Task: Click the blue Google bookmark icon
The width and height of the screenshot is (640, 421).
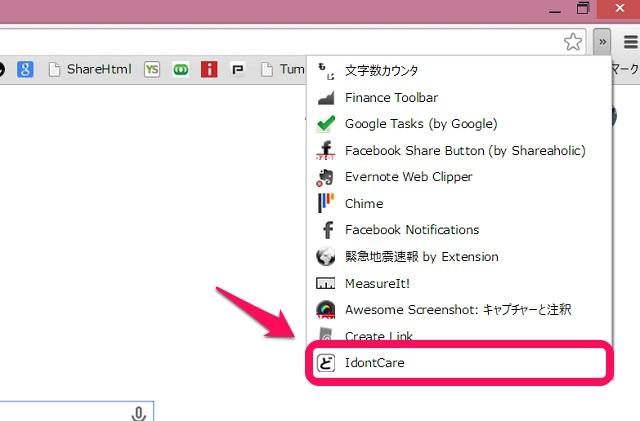Action: point(26,70)
